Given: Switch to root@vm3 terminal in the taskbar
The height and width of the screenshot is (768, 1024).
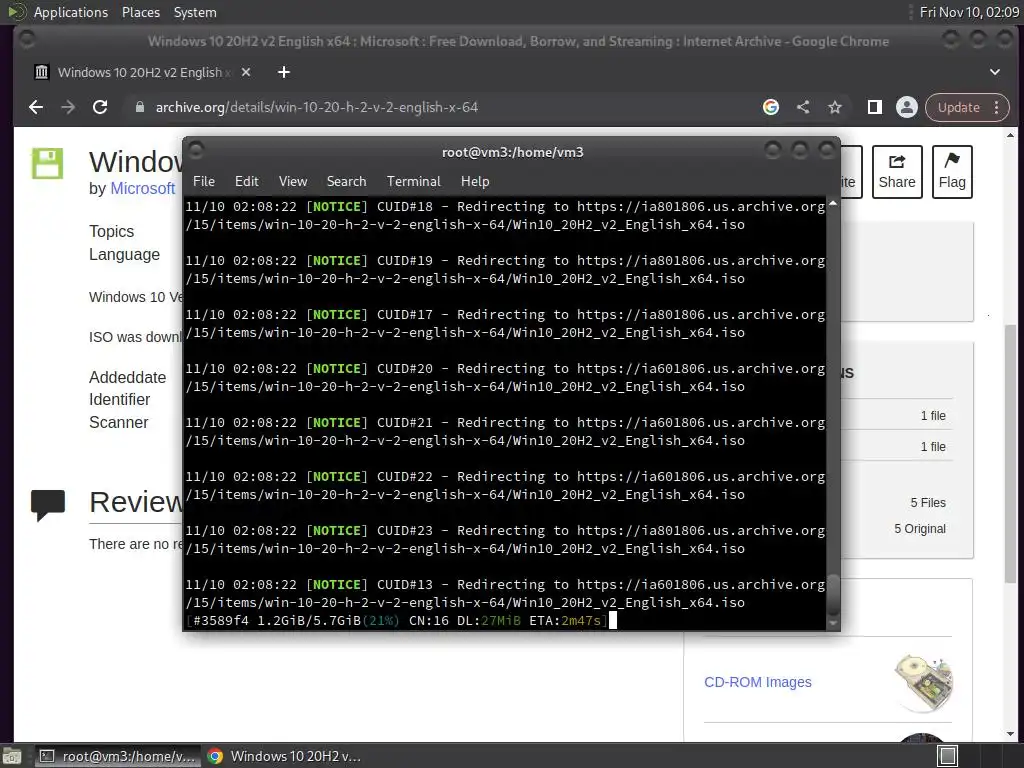Looking at the screenshot, I should pos(117,756).
